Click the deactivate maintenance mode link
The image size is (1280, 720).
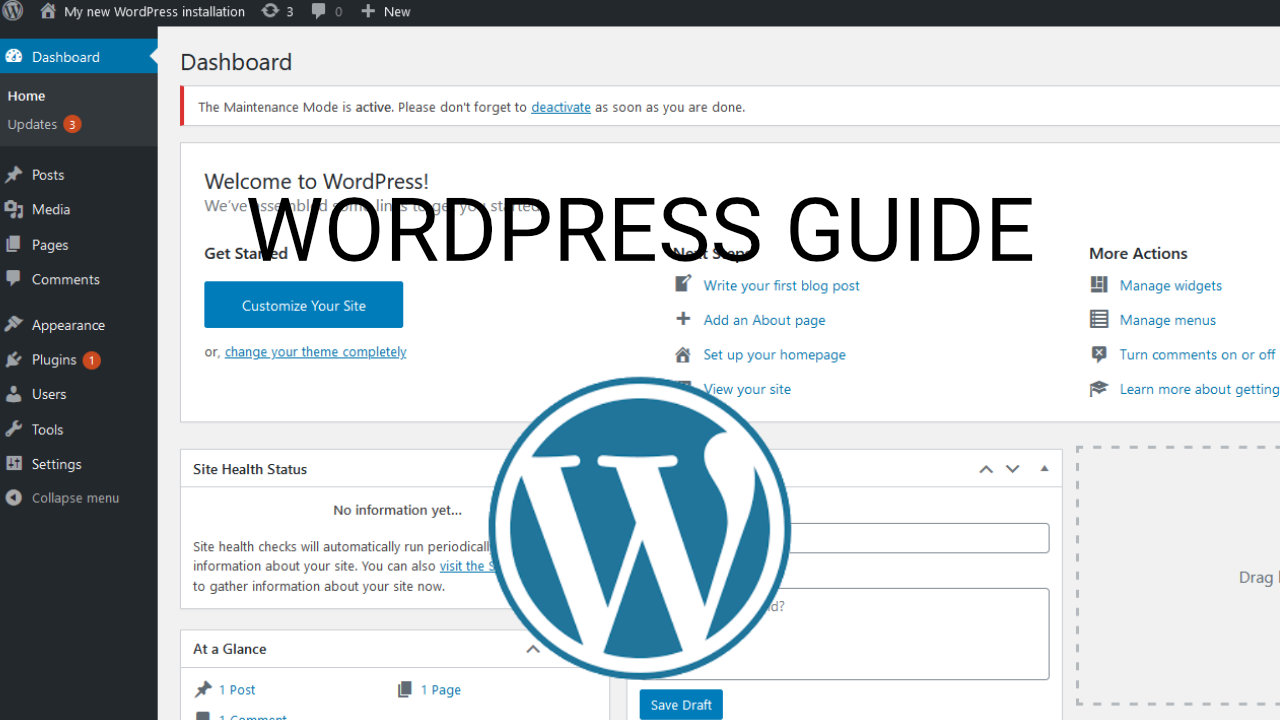[560, 107]
